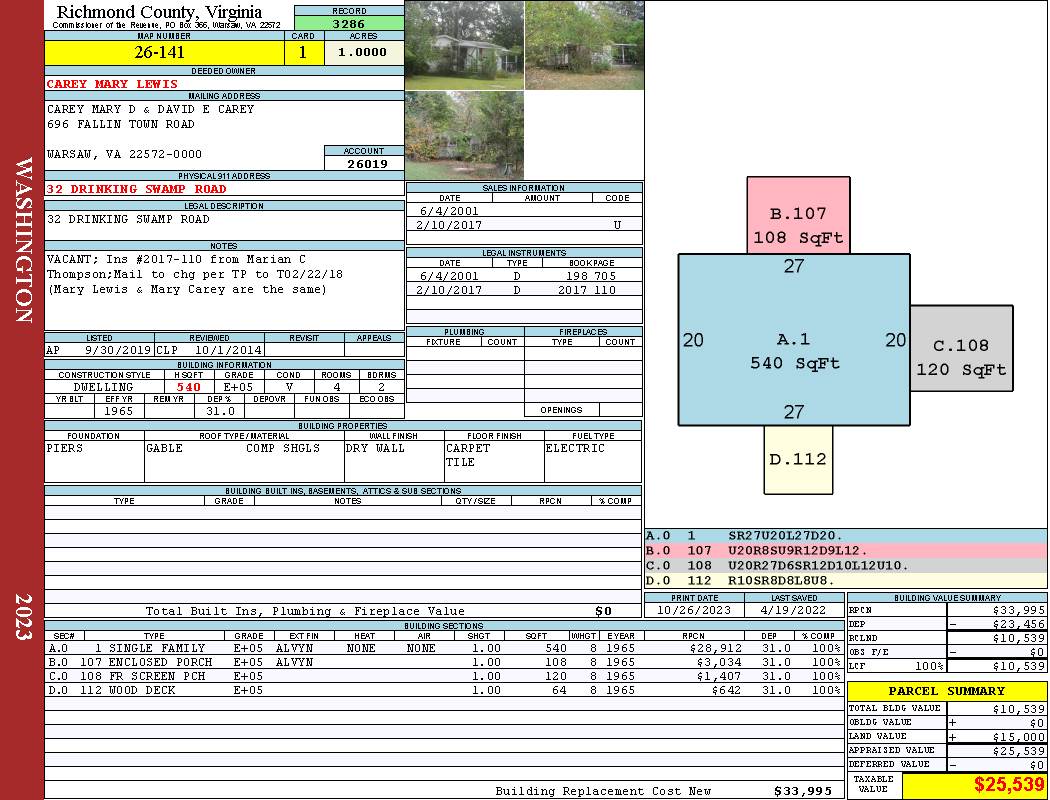
Task: Click the PARCEL SUMMARY yellow header
Action: tap(947, 691)
